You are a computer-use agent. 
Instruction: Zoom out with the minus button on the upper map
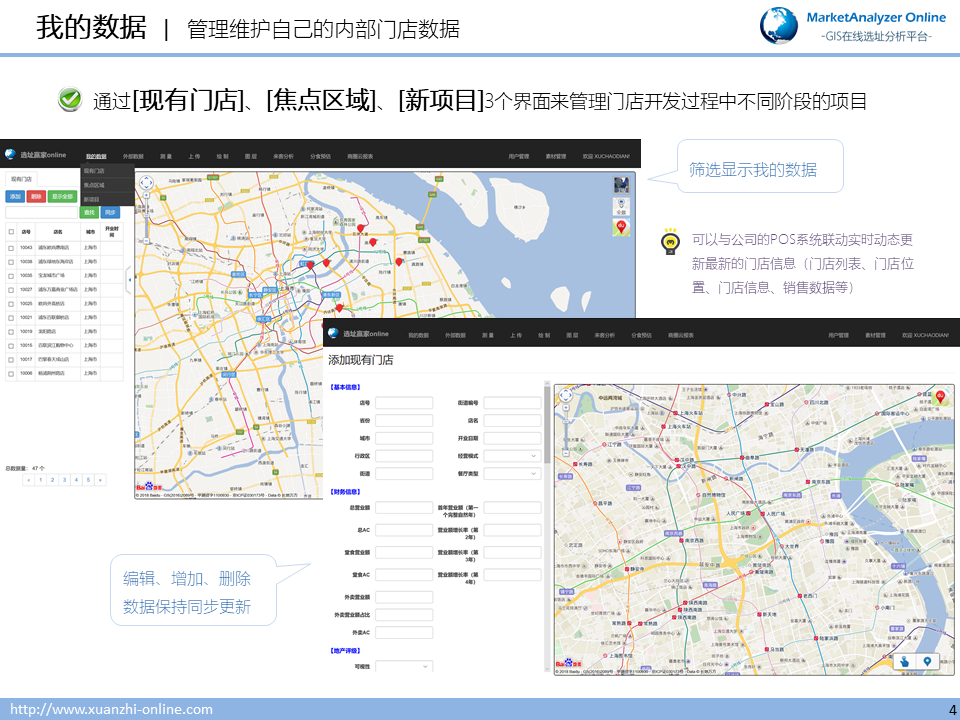tap(146, 241)
